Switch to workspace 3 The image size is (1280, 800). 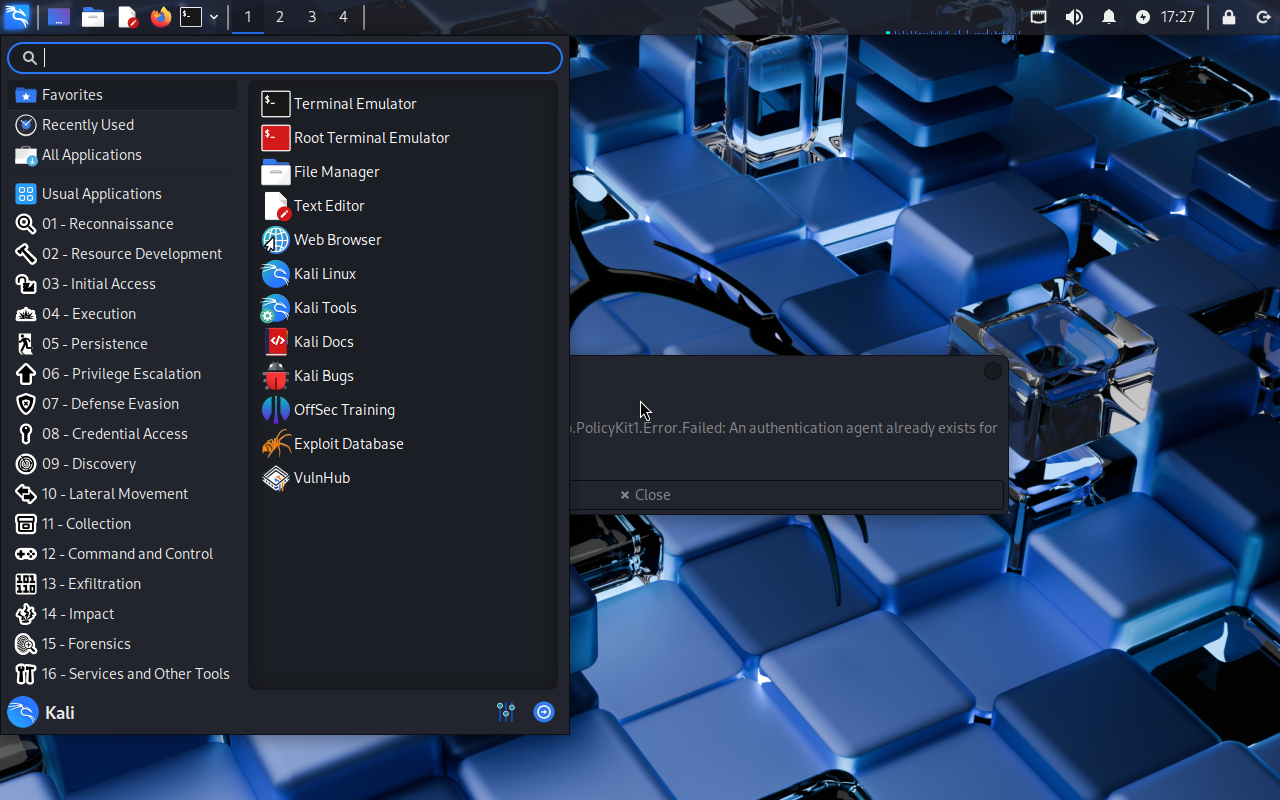coord(312,17)
